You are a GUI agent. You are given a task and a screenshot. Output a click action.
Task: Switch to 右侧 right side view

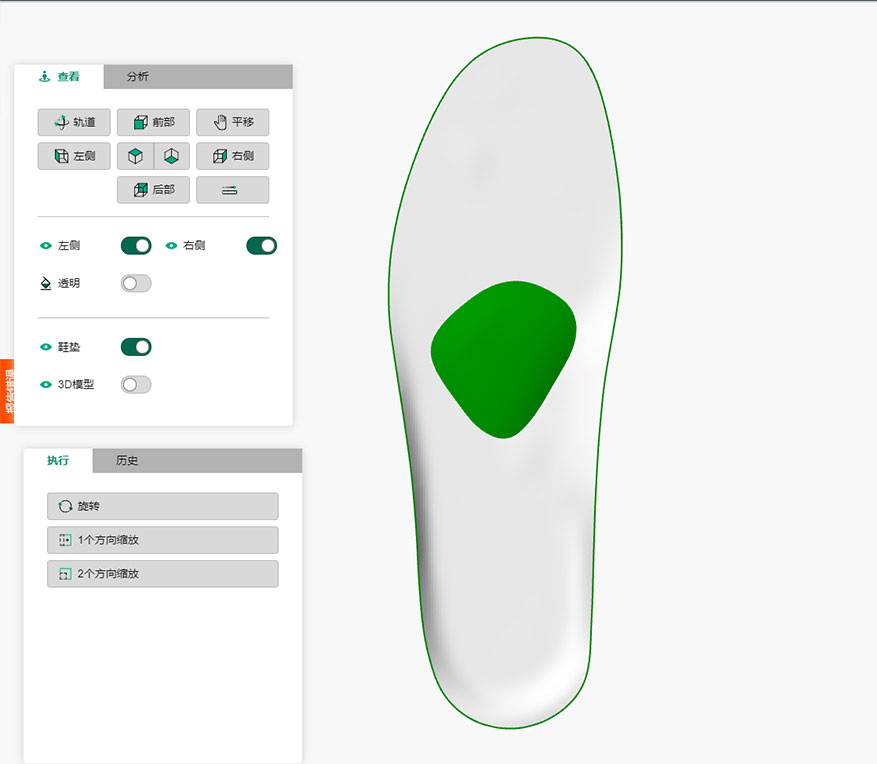point(232,156)
